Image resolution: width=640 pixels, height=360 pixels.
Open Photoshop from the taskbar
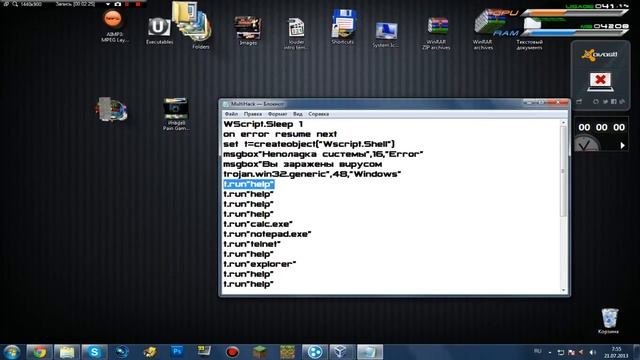[177, 351]
